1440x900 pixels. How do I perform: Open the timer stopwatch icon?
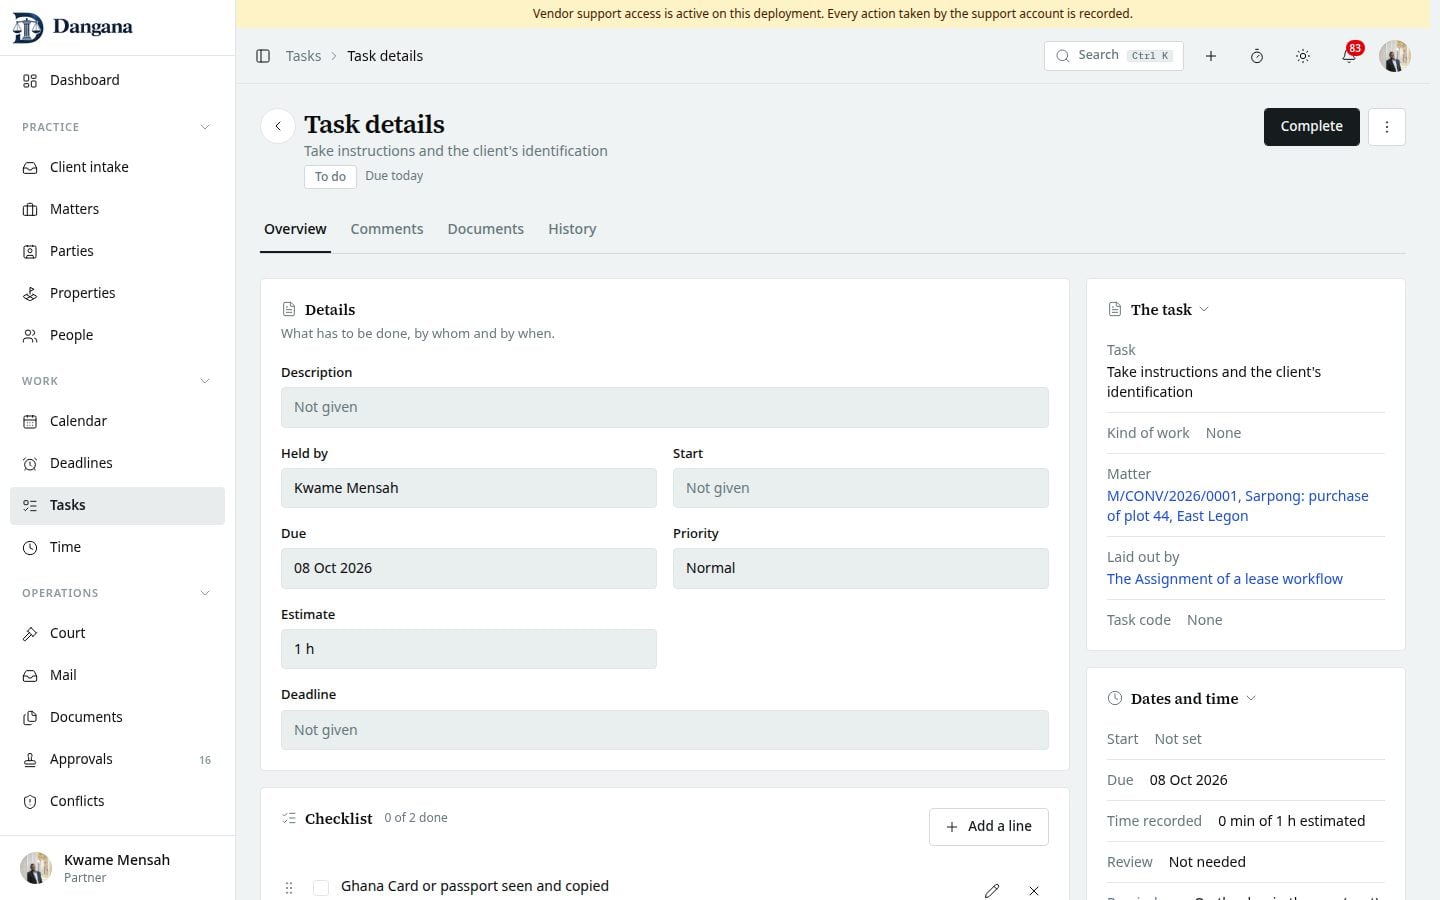click(1257, 56)
